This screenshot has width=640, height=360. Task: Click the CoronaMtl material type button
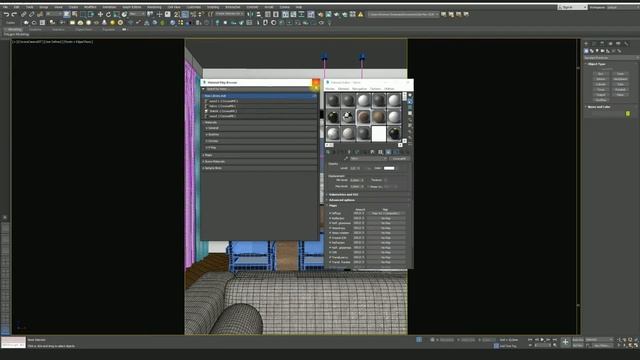tap(399, 158)
